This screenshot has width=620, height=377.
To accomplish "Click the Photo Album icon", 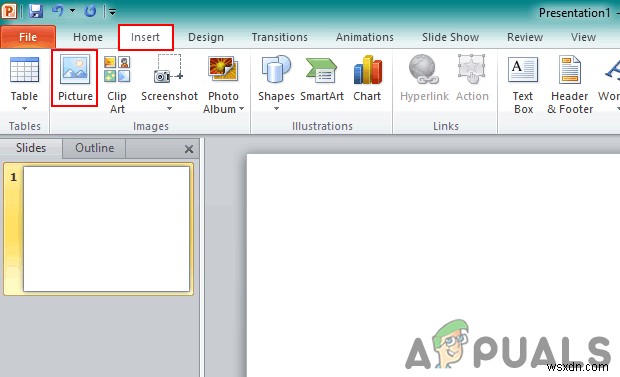I will 223,70.
